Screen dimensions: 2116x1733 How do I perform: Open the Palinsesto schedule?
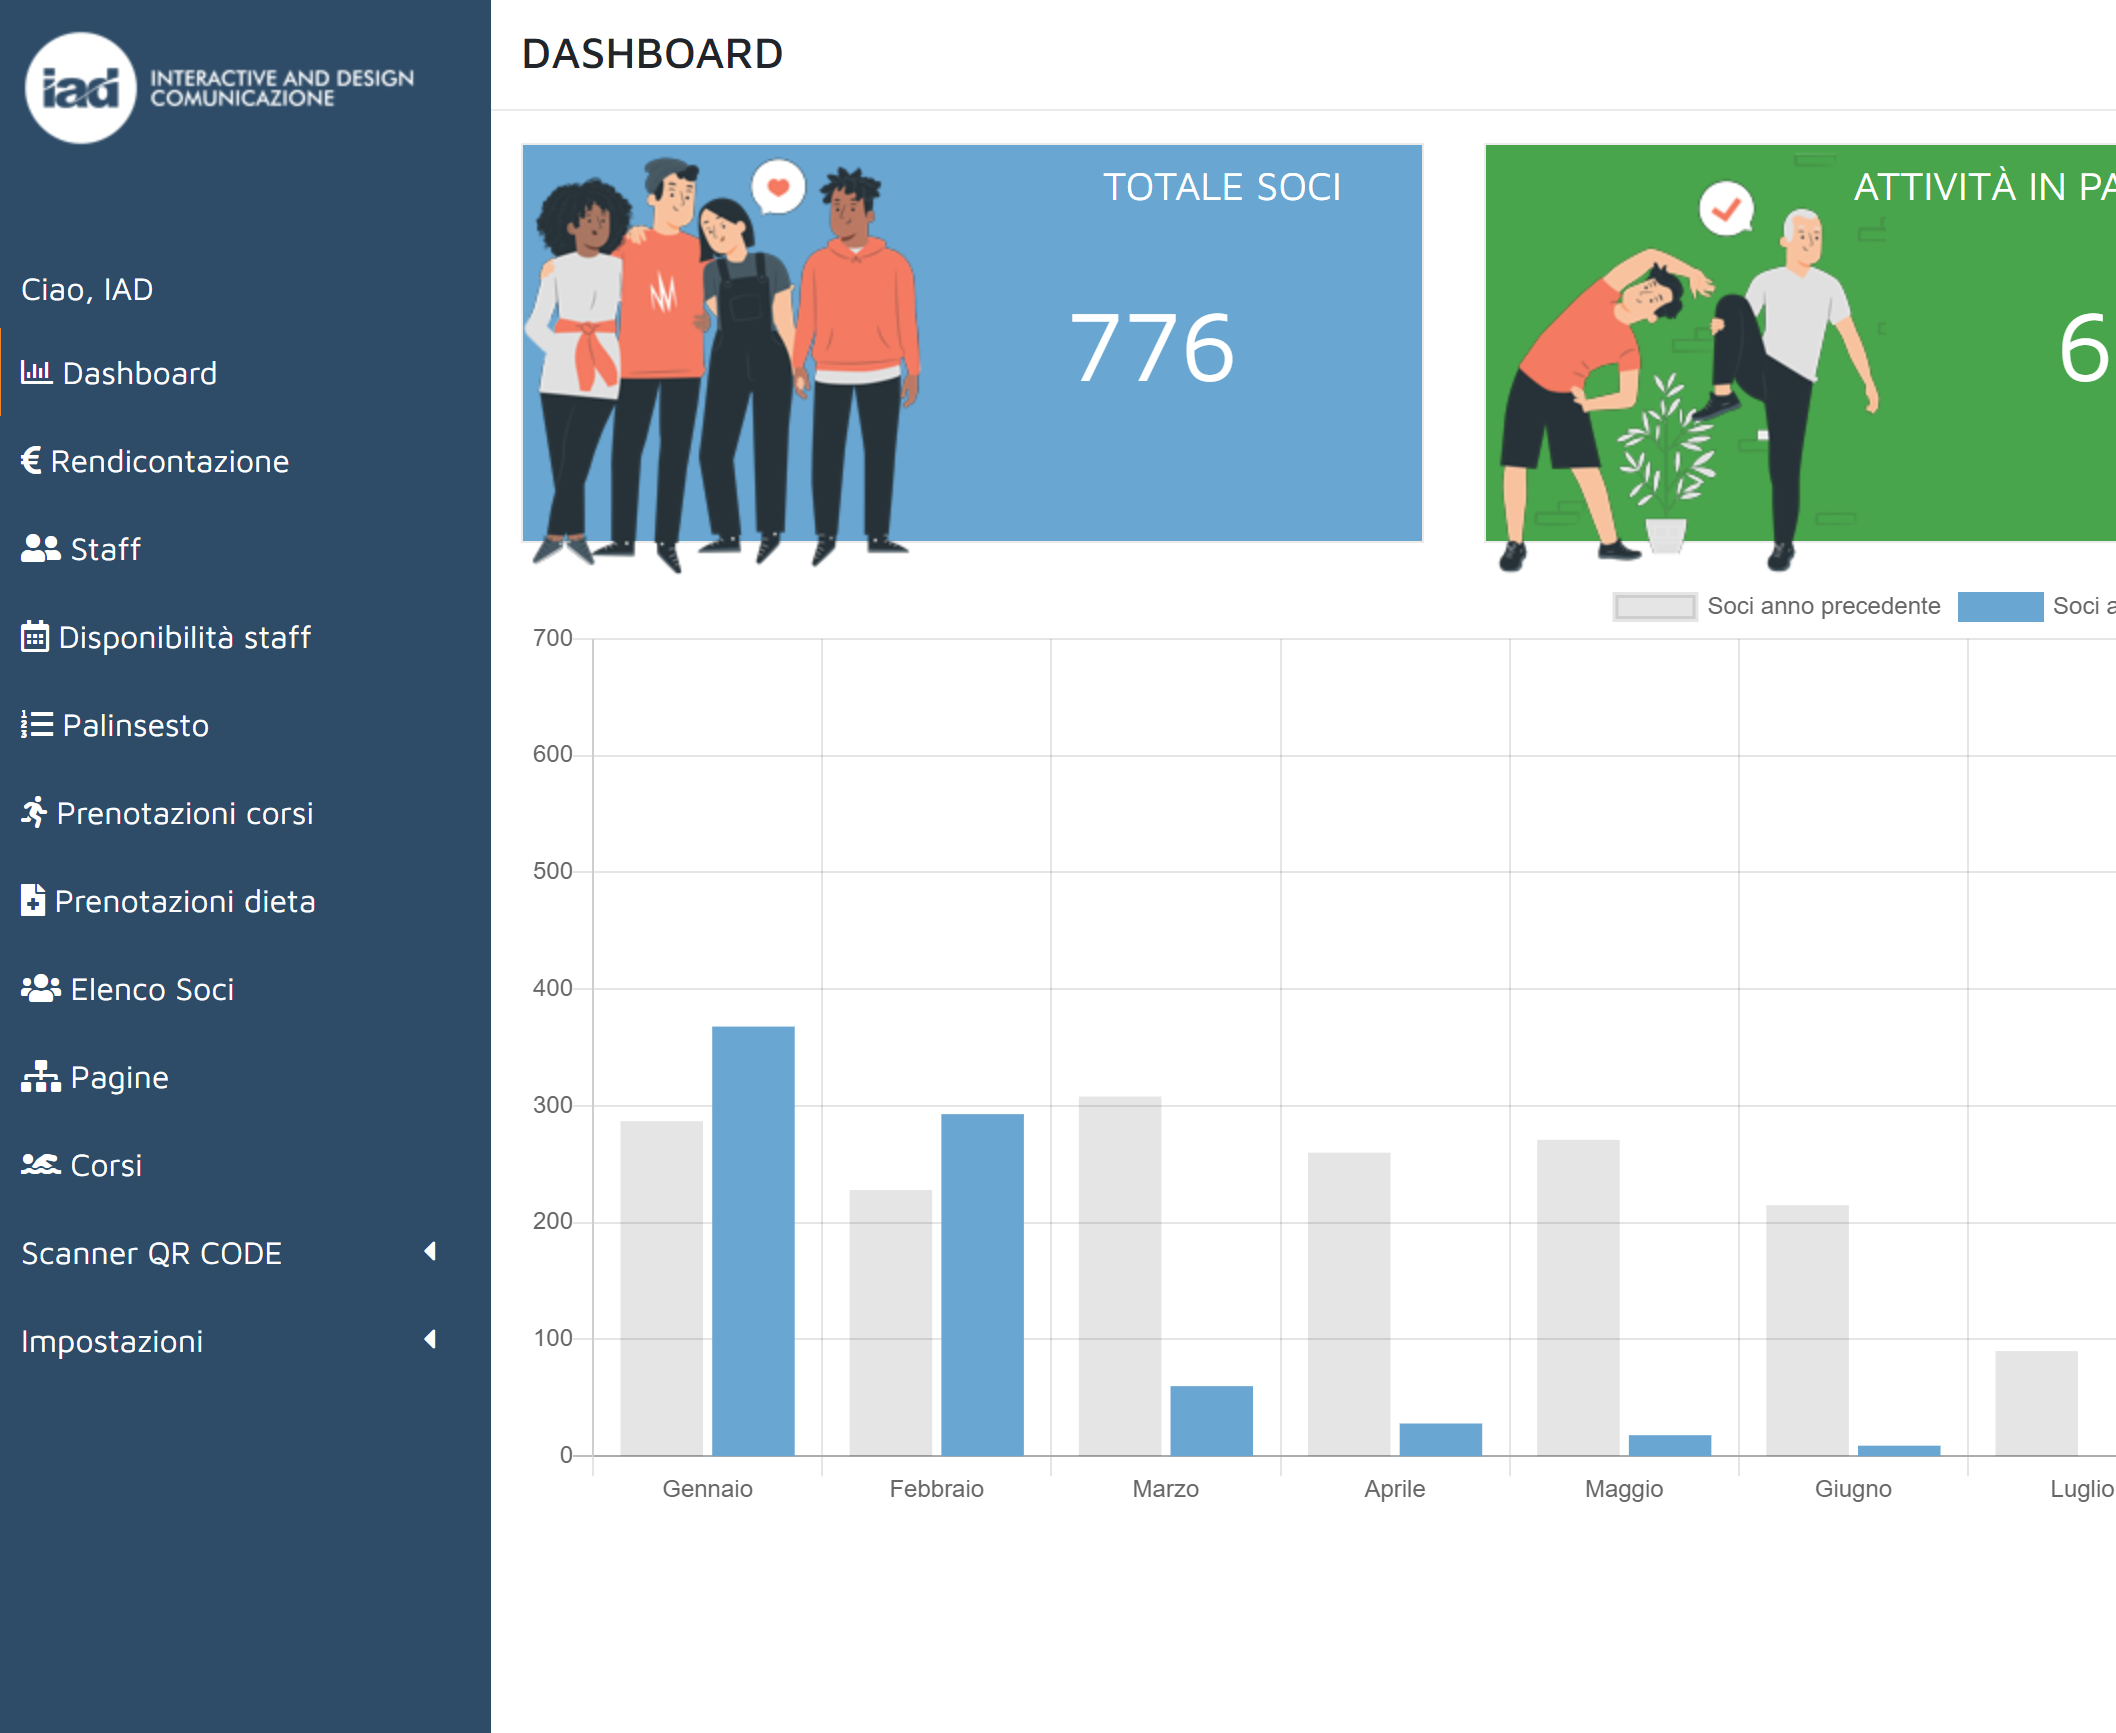coord(245,724)
